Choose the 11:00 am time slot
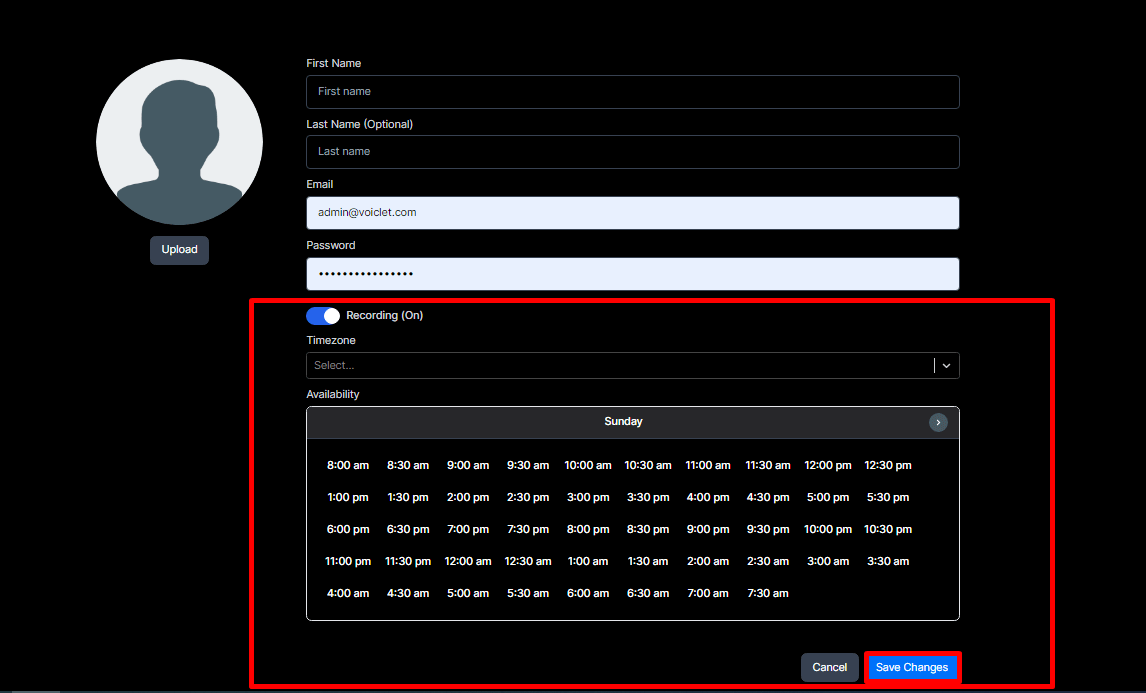 (707, 466)
